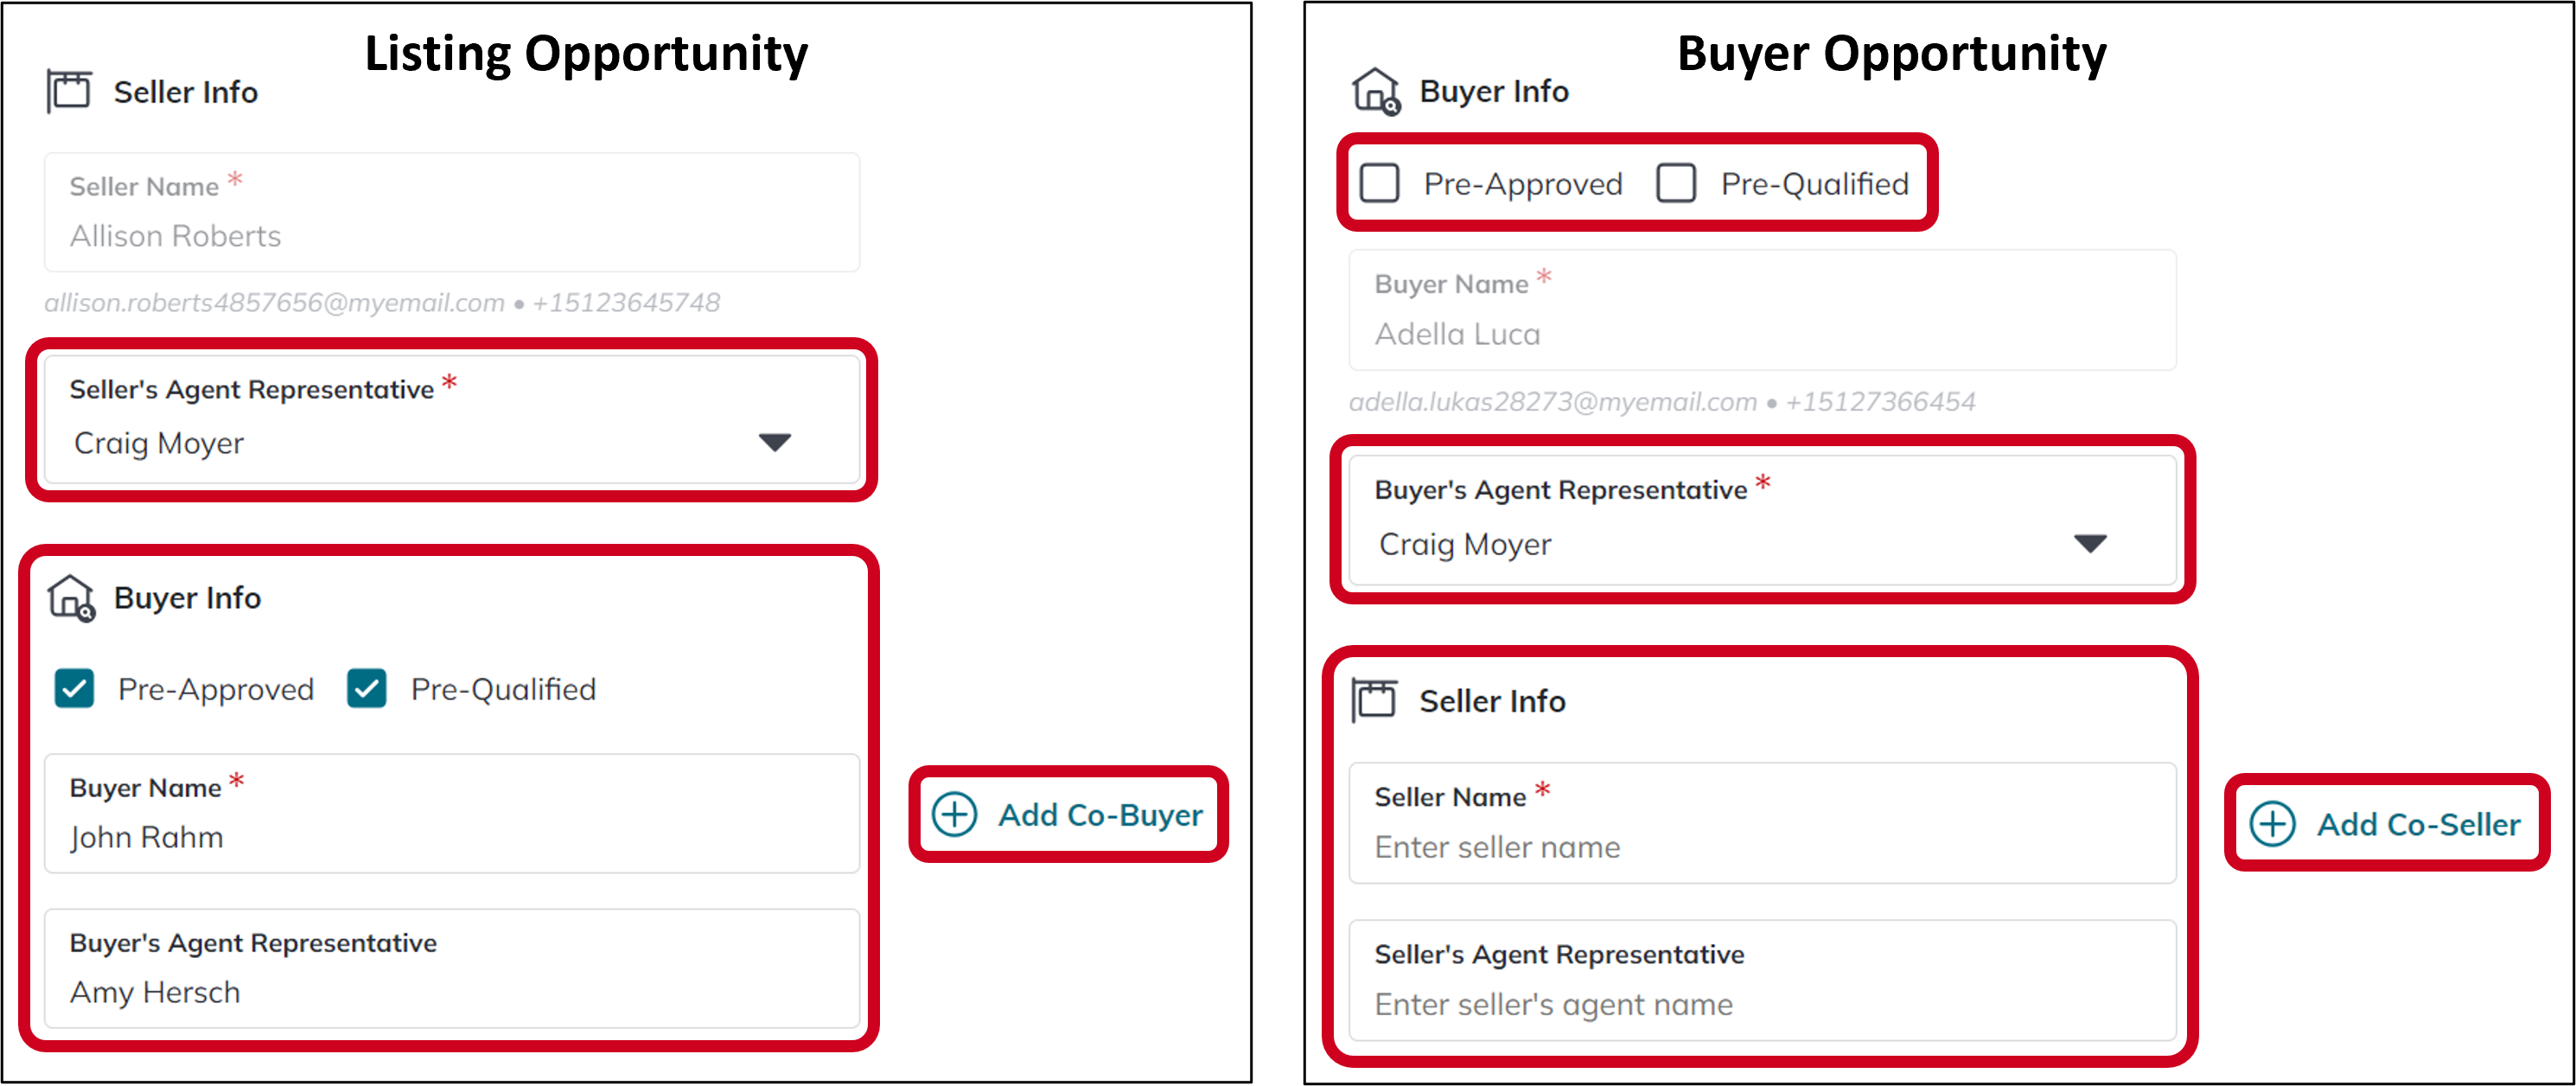Uncheck Pre-Qualified in Listing Opportunity
This screenshot has height=1086, width=2576.
366,688
